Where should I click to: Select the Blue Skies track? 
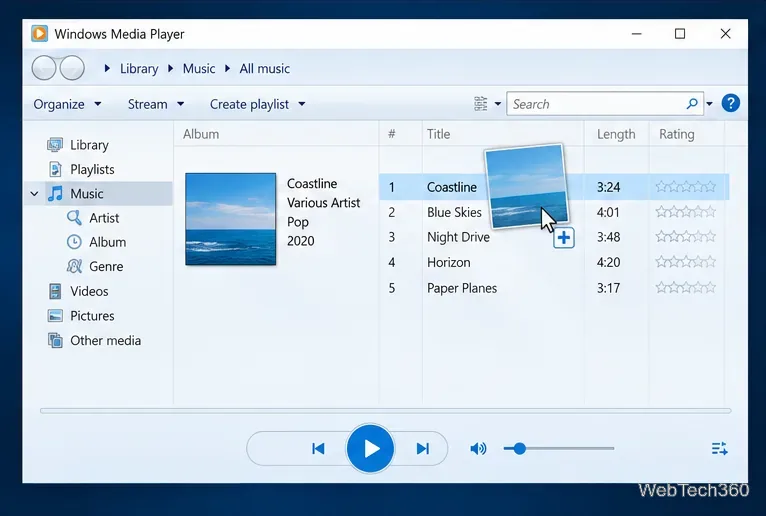point(454,212)
